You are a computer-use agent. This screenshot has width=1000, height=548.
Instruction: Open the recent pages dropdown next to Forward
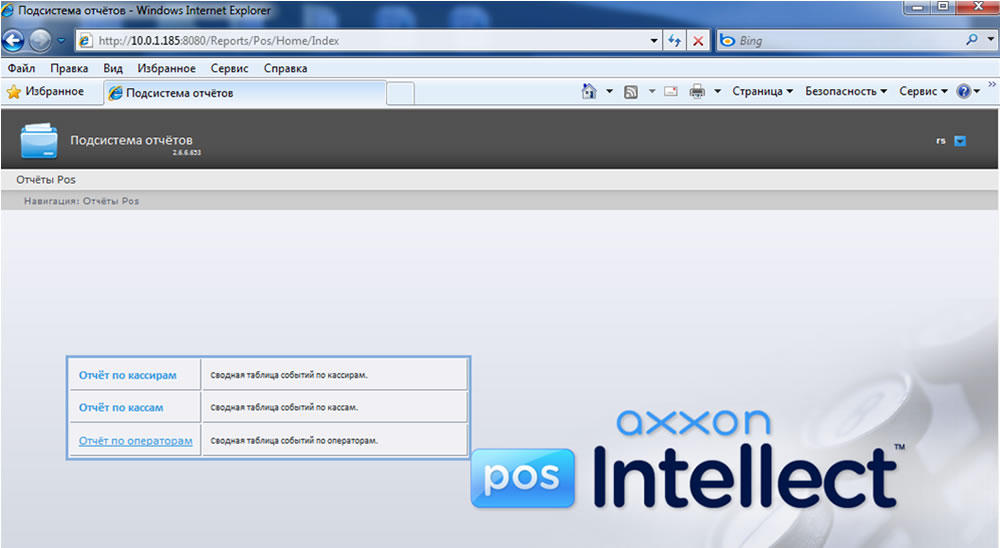[61, 41]
